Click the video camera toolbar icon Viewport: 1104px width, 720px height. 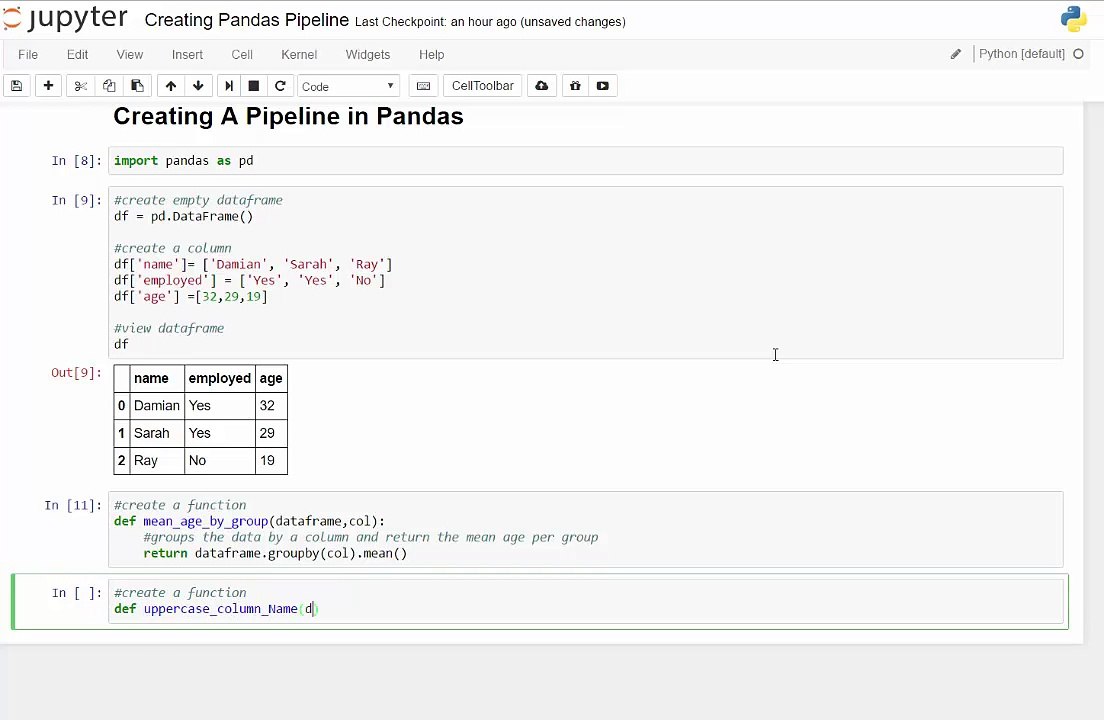pos(603,86)
